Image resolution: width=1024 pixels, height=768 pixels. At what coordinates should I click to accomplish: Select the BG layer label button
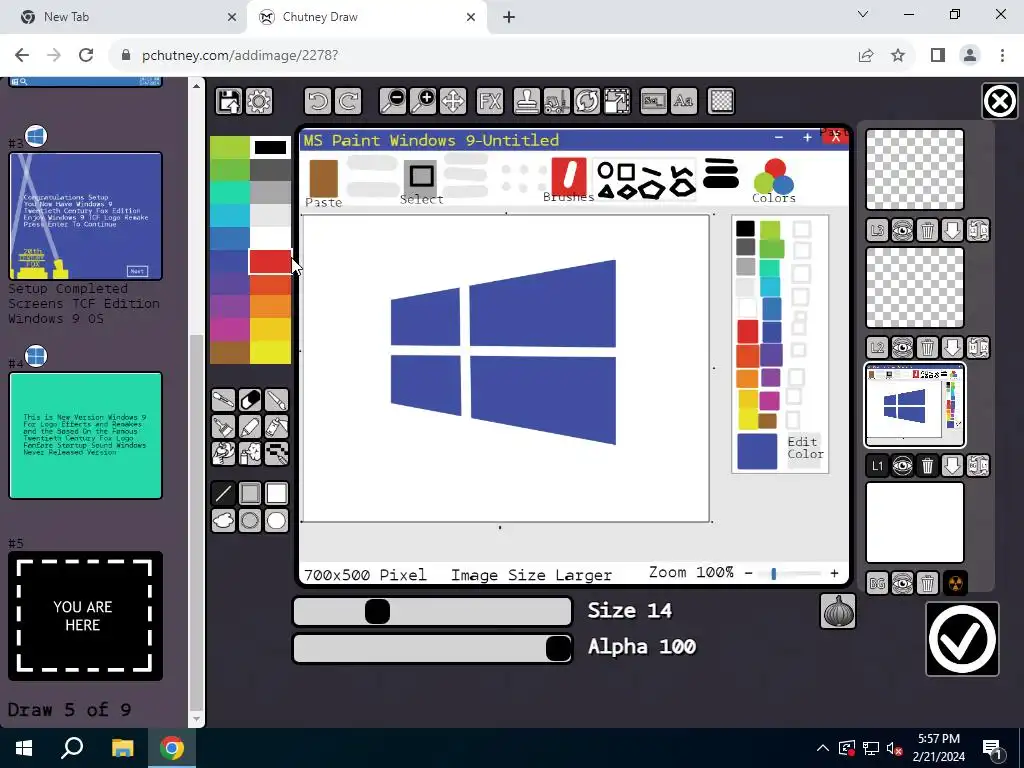(x=878, y=583)
